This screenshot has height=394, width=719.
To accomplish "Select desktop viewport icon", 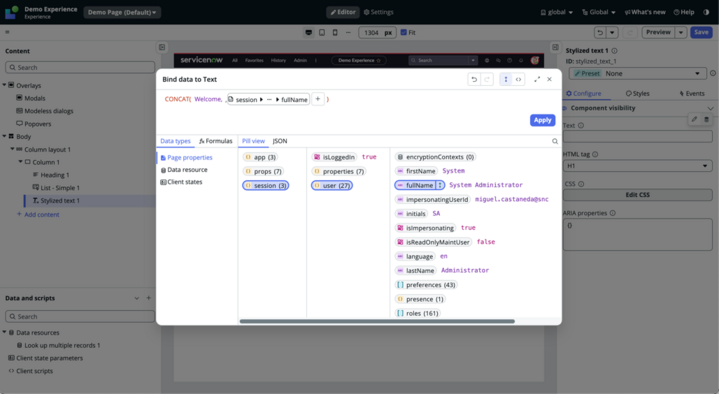I will point(309,33).
